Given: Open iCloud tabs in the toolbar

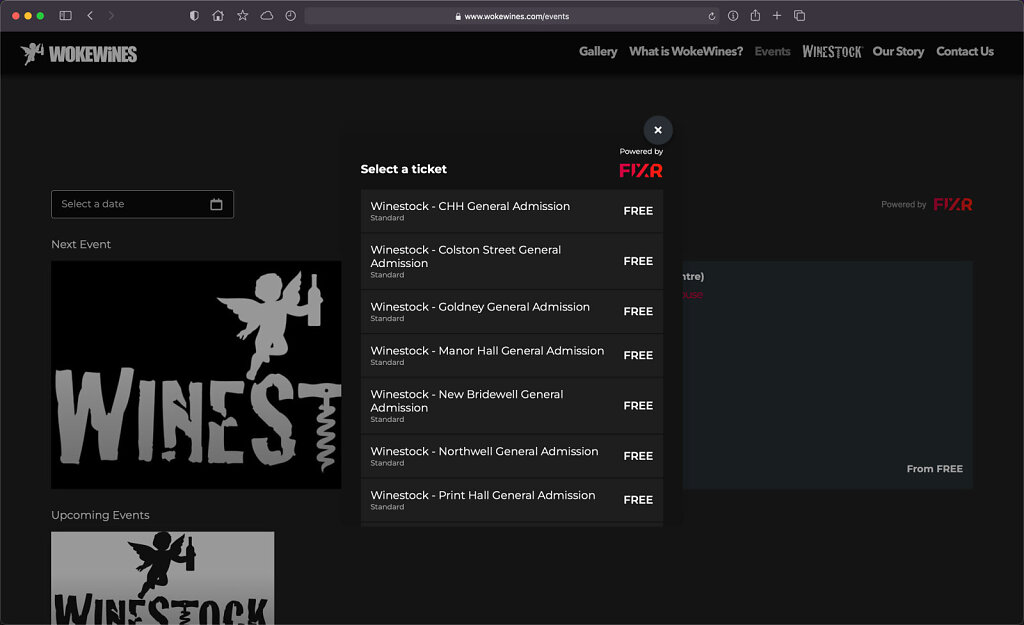Looking at the screenshot, I should point(266,16).
